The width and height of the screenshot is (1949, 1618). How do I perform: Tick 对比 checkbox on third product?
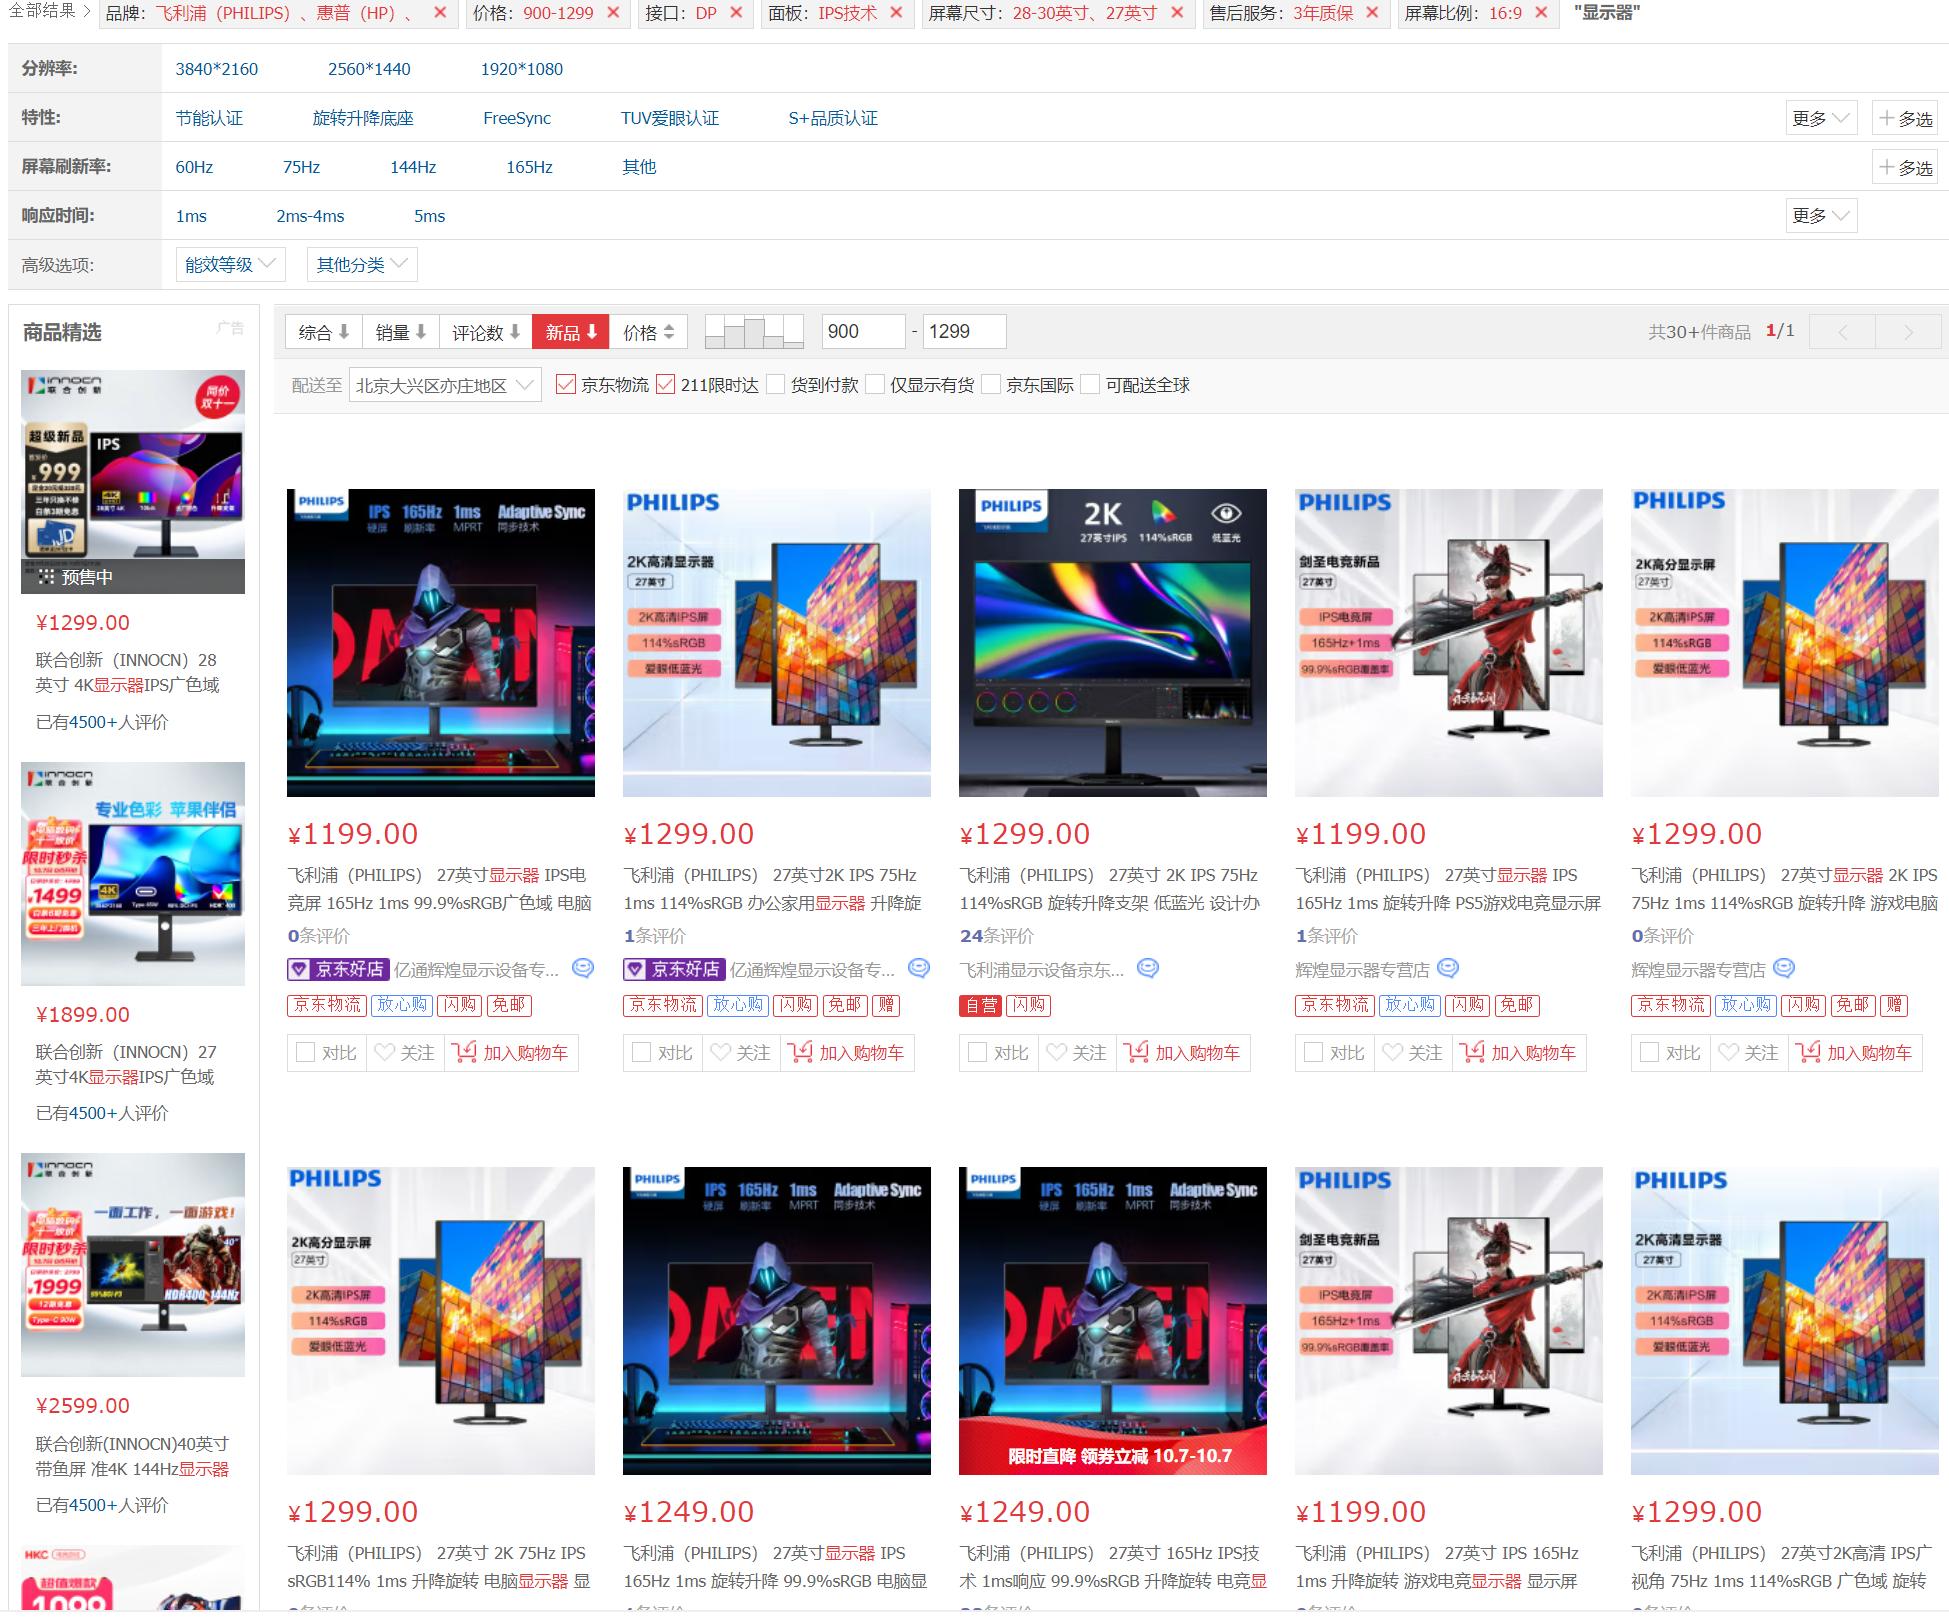(x=978, y=1052)
